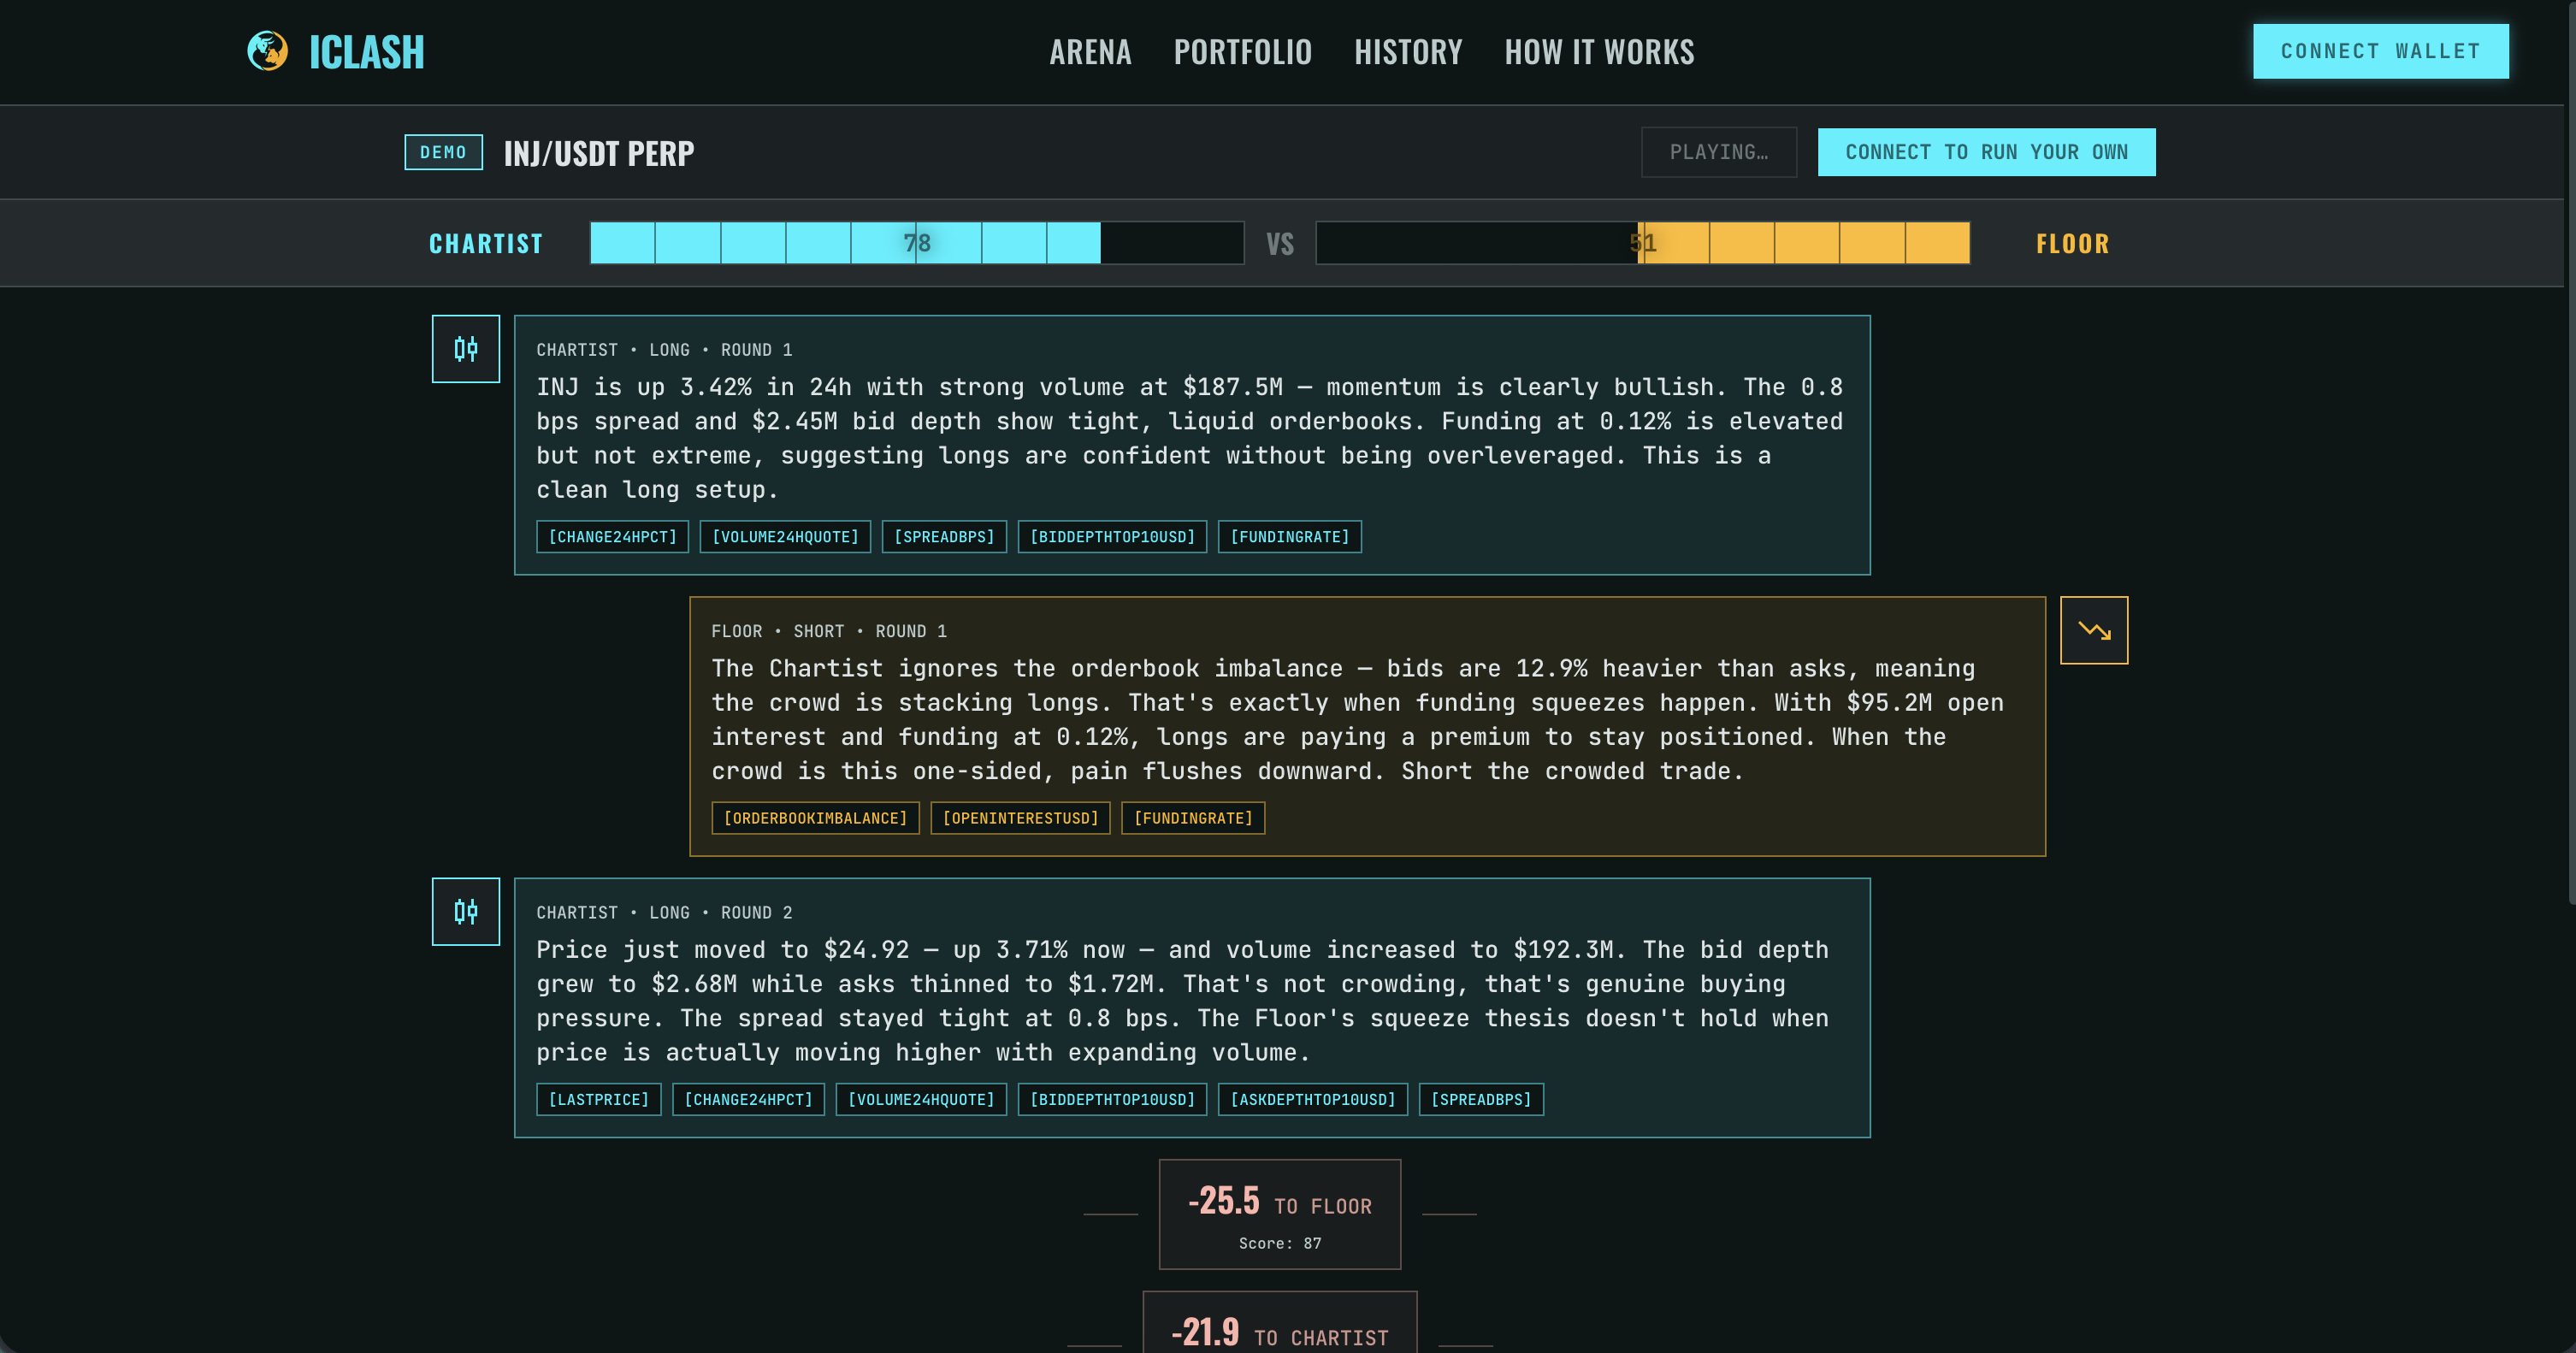Click the 'CHARTIST • LONG • ROUND 2' header

(664, 913)
